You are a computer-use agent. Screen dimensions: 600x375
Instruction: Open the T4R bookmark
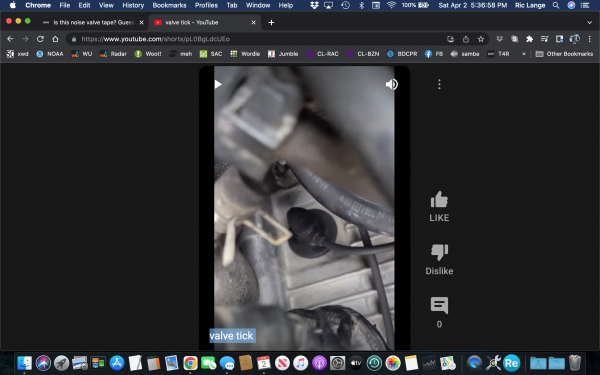[498, 54]
